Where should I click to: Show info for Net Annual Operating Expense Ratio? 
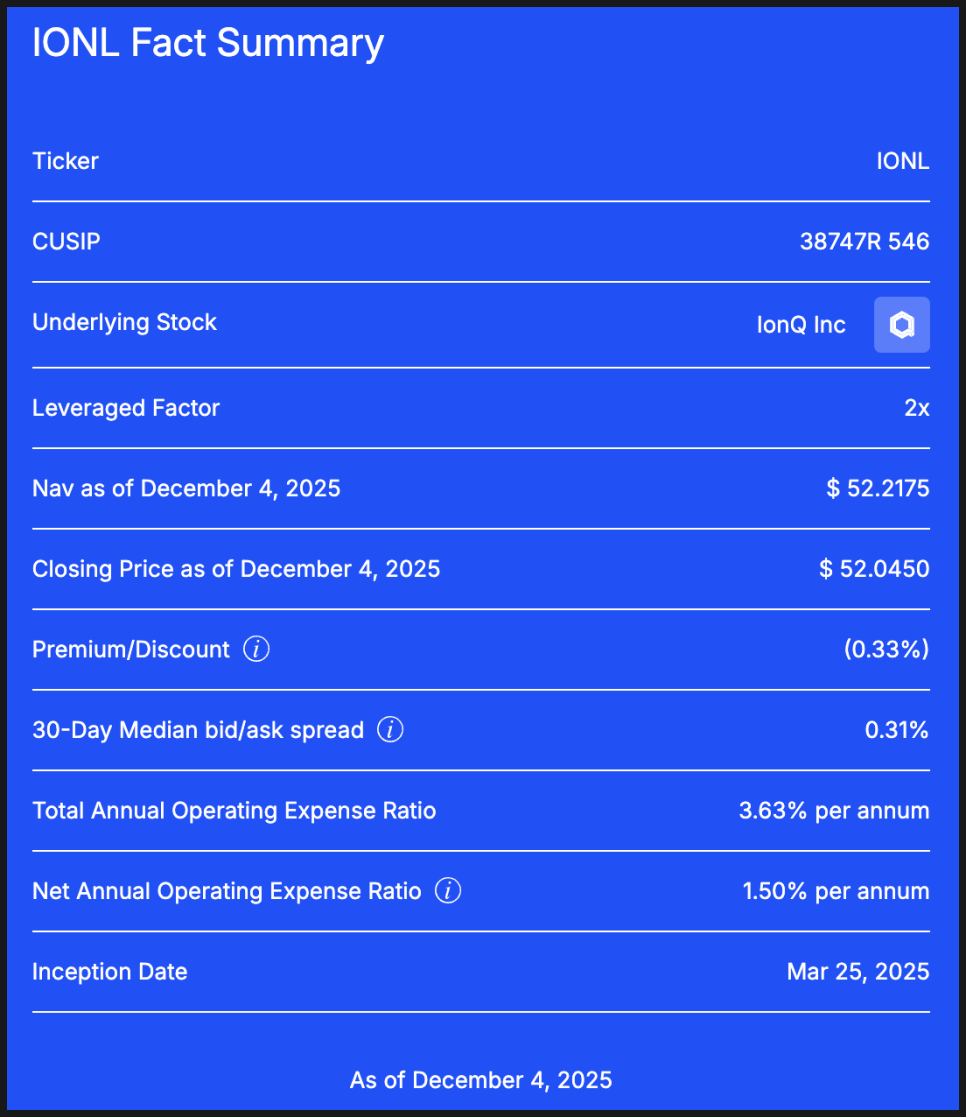[x=448, y=891]
